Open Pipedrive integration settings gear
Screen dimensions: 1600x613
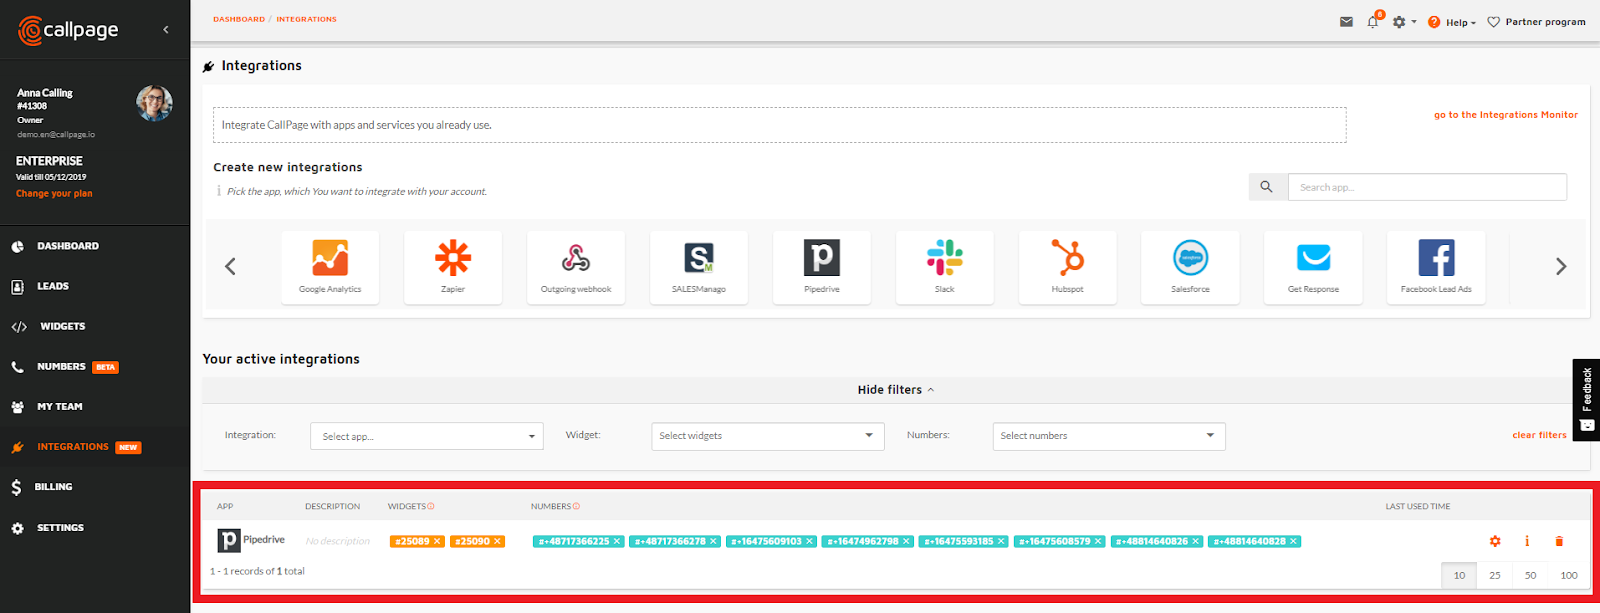coord(1495,541)
